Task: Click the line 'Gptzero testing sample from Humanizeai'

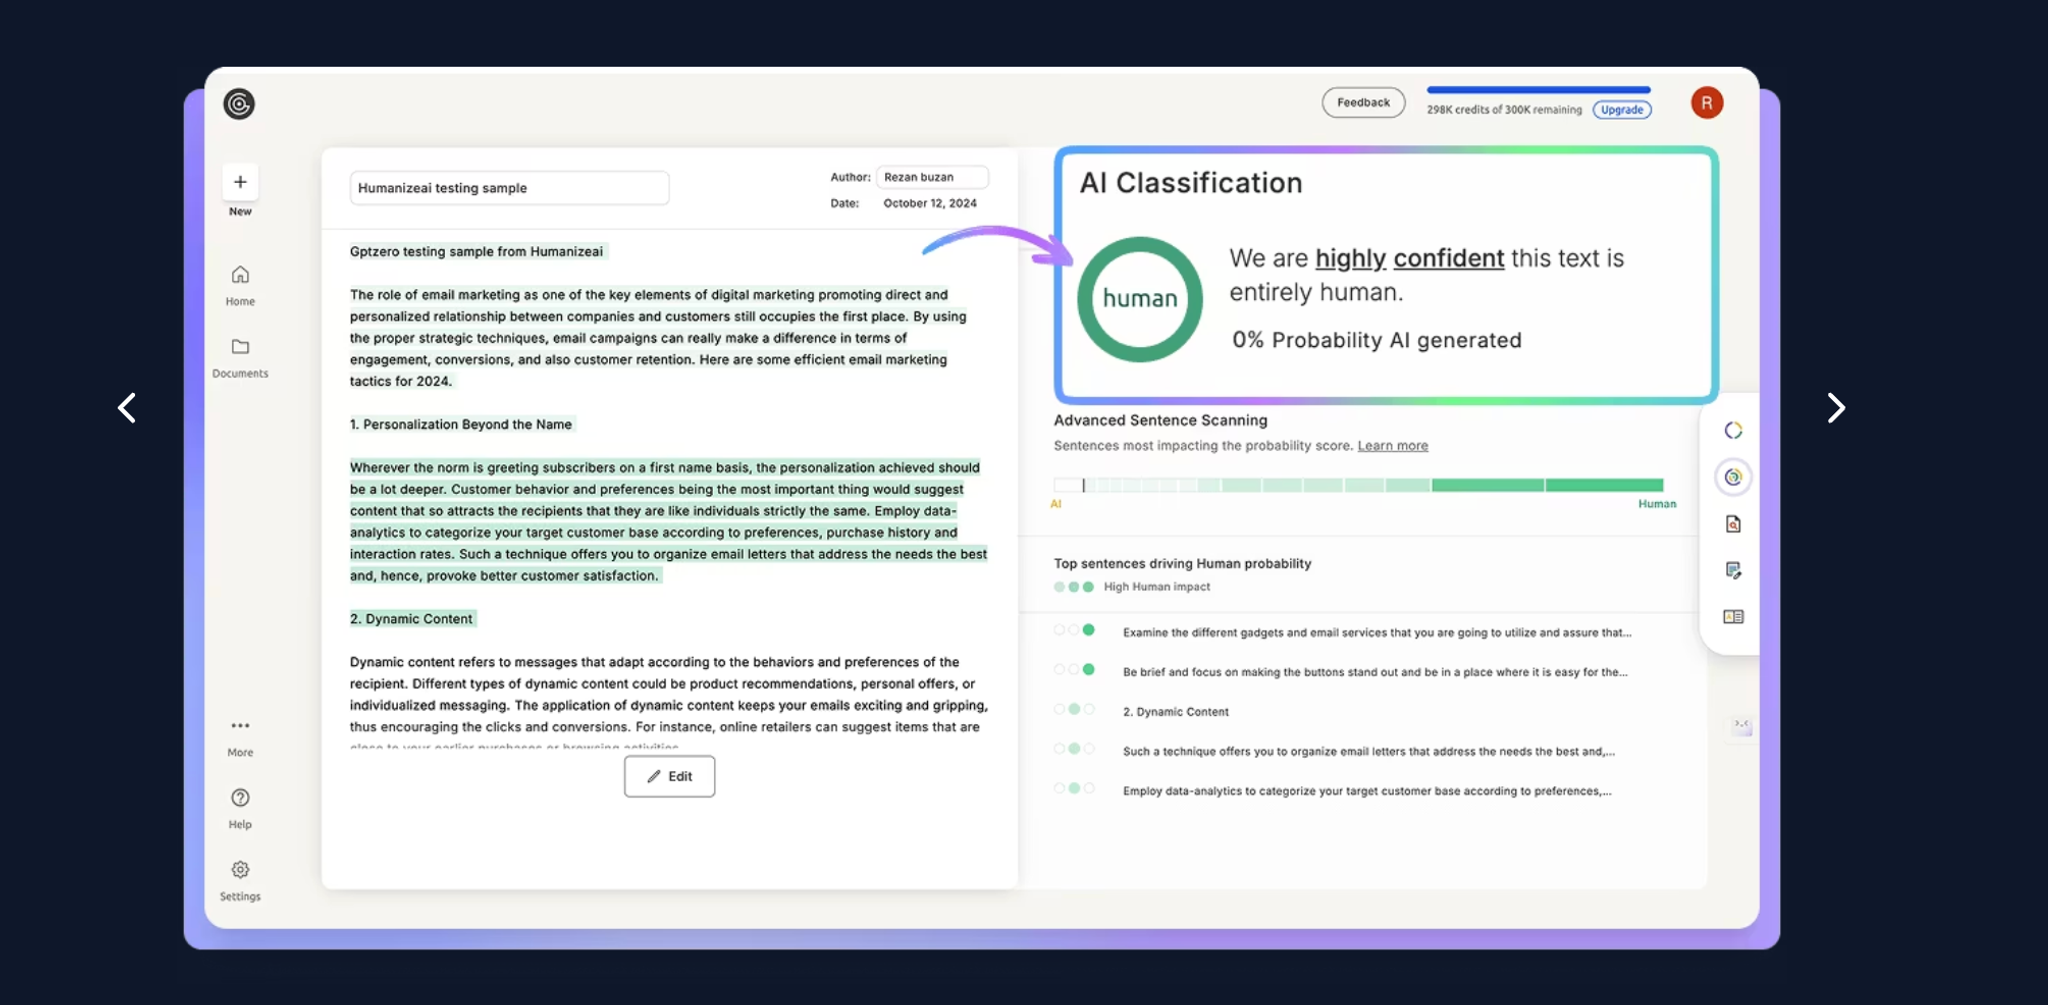Action: click(477, 252)
